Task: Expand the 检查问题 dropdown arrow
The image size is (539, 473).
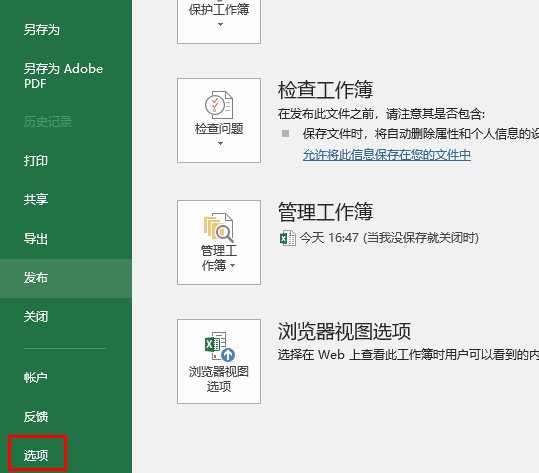Action: coord(220,143)
